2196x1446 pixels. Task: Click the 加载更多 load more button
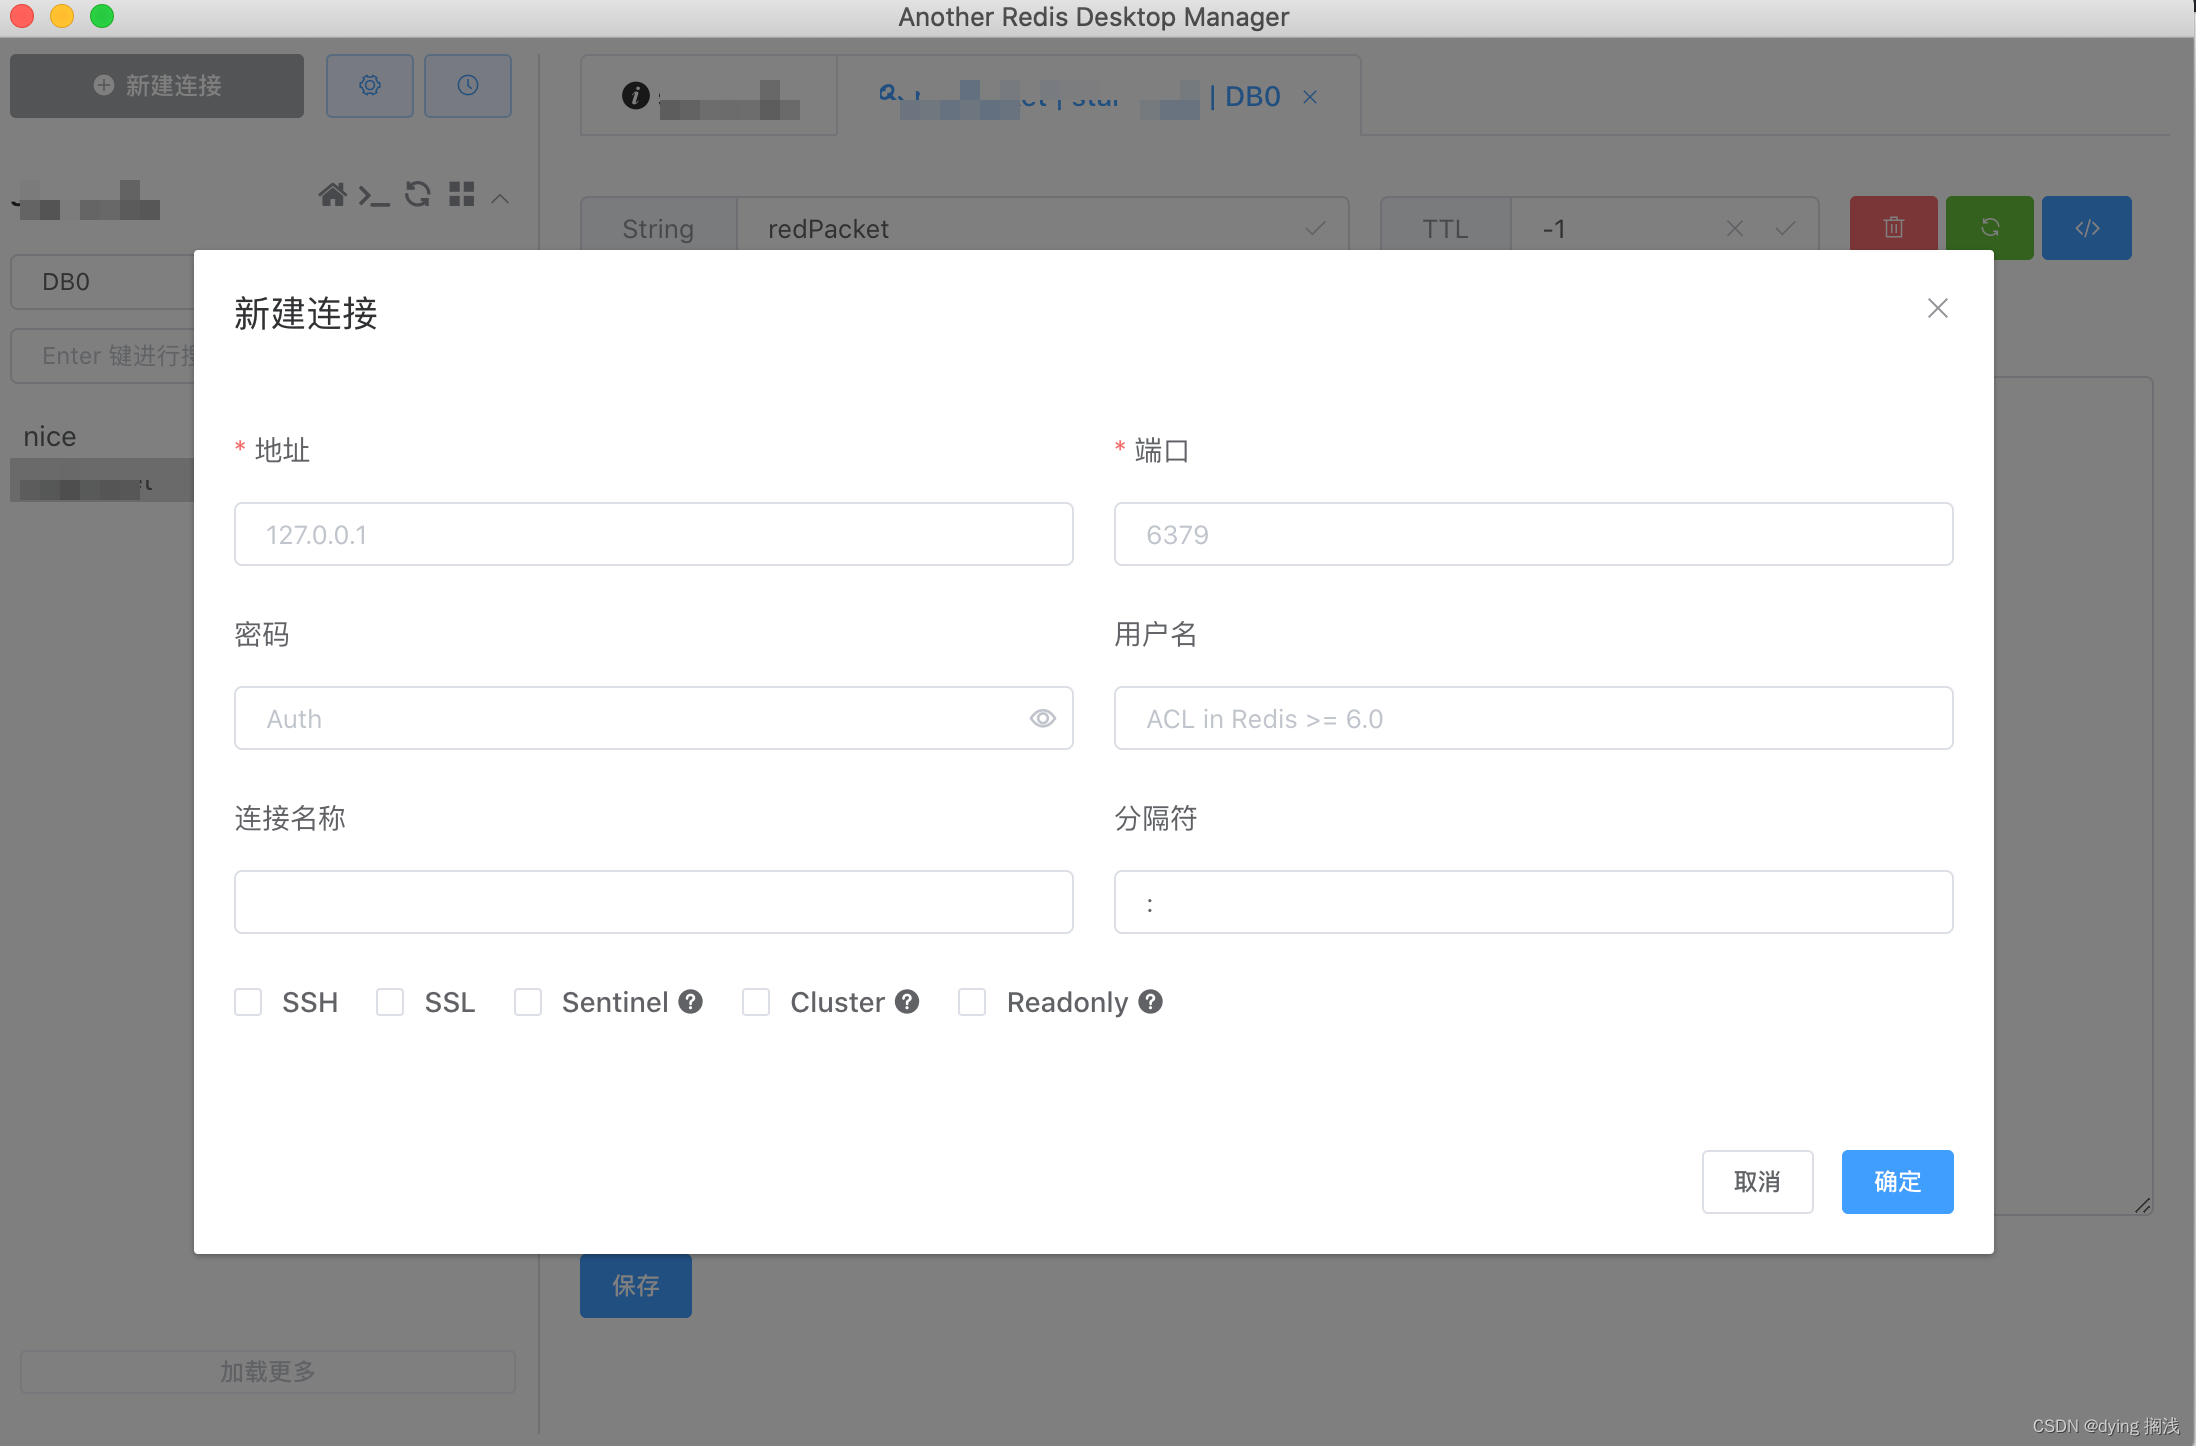click(x=268, y=1372)
